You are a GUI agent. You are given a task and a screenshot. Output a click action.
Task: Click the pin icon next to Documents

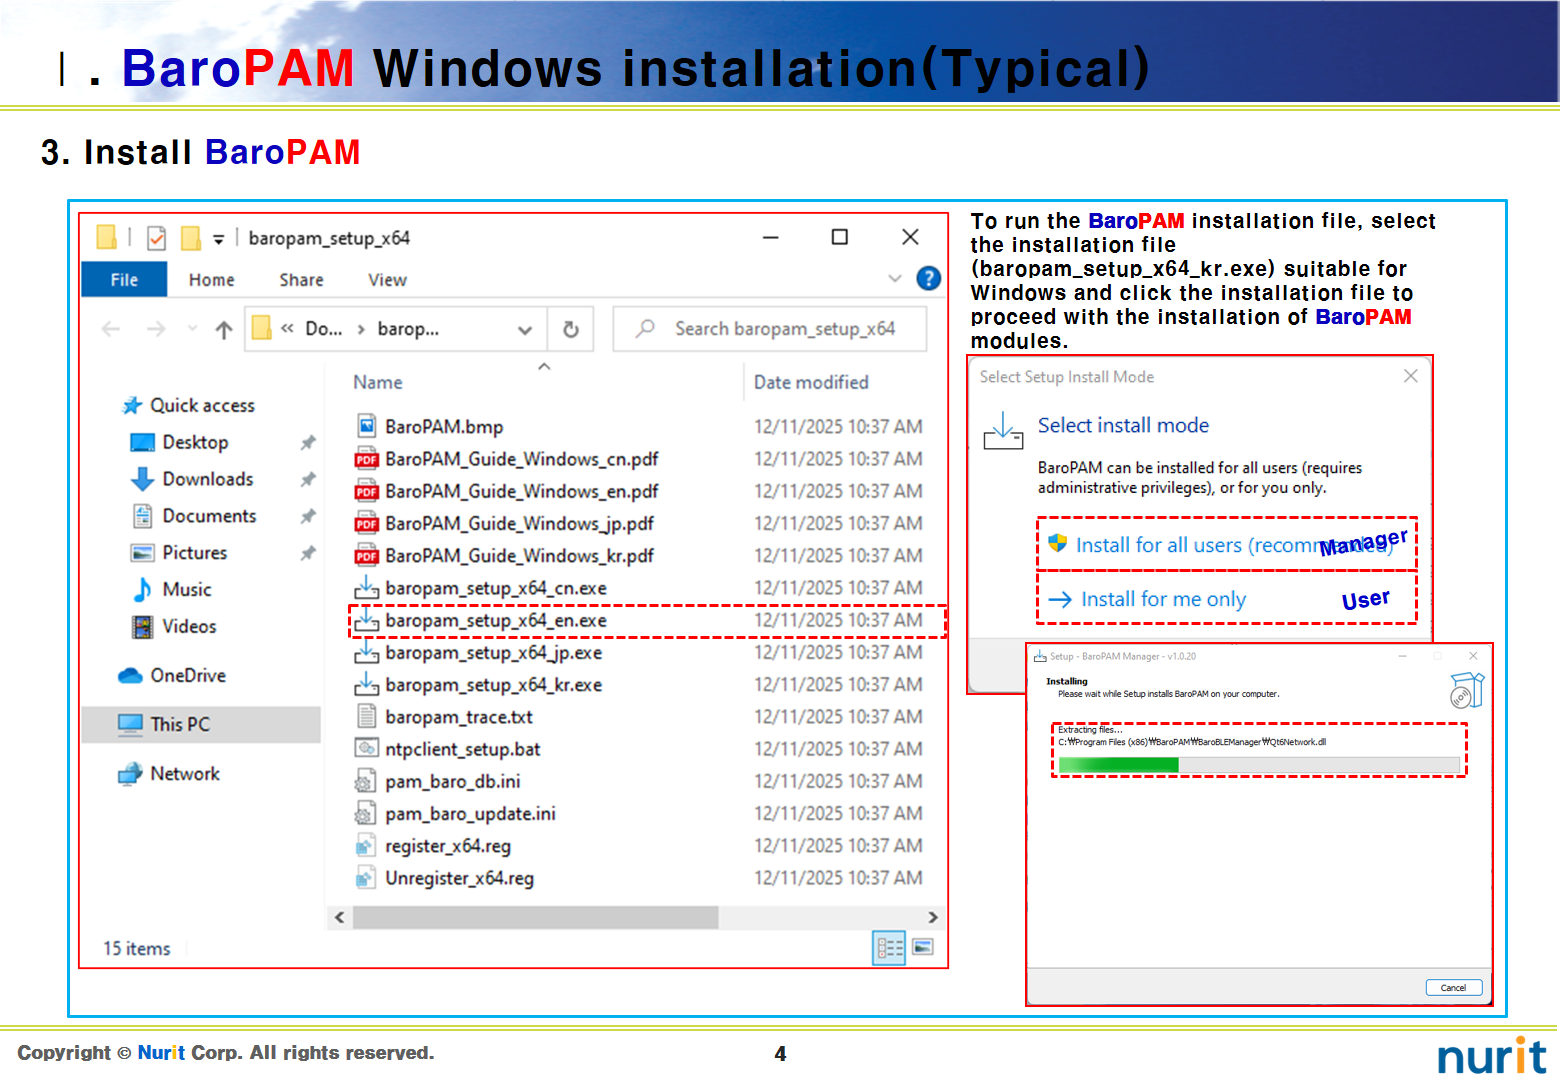pyautogui.click(x=308, y=516)
